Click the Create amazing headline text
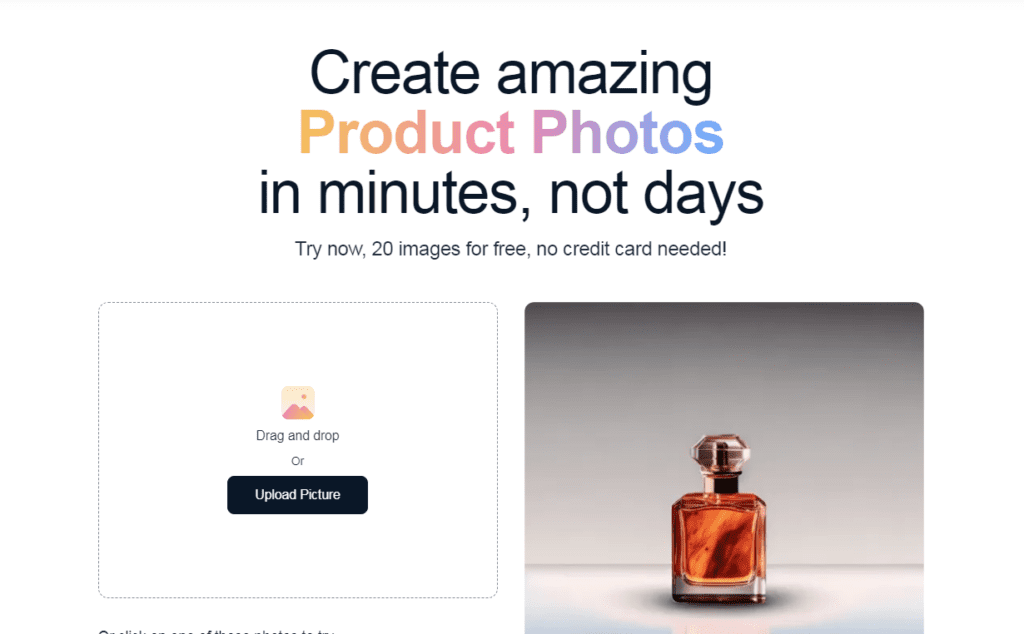 click(x=511, y=74)
